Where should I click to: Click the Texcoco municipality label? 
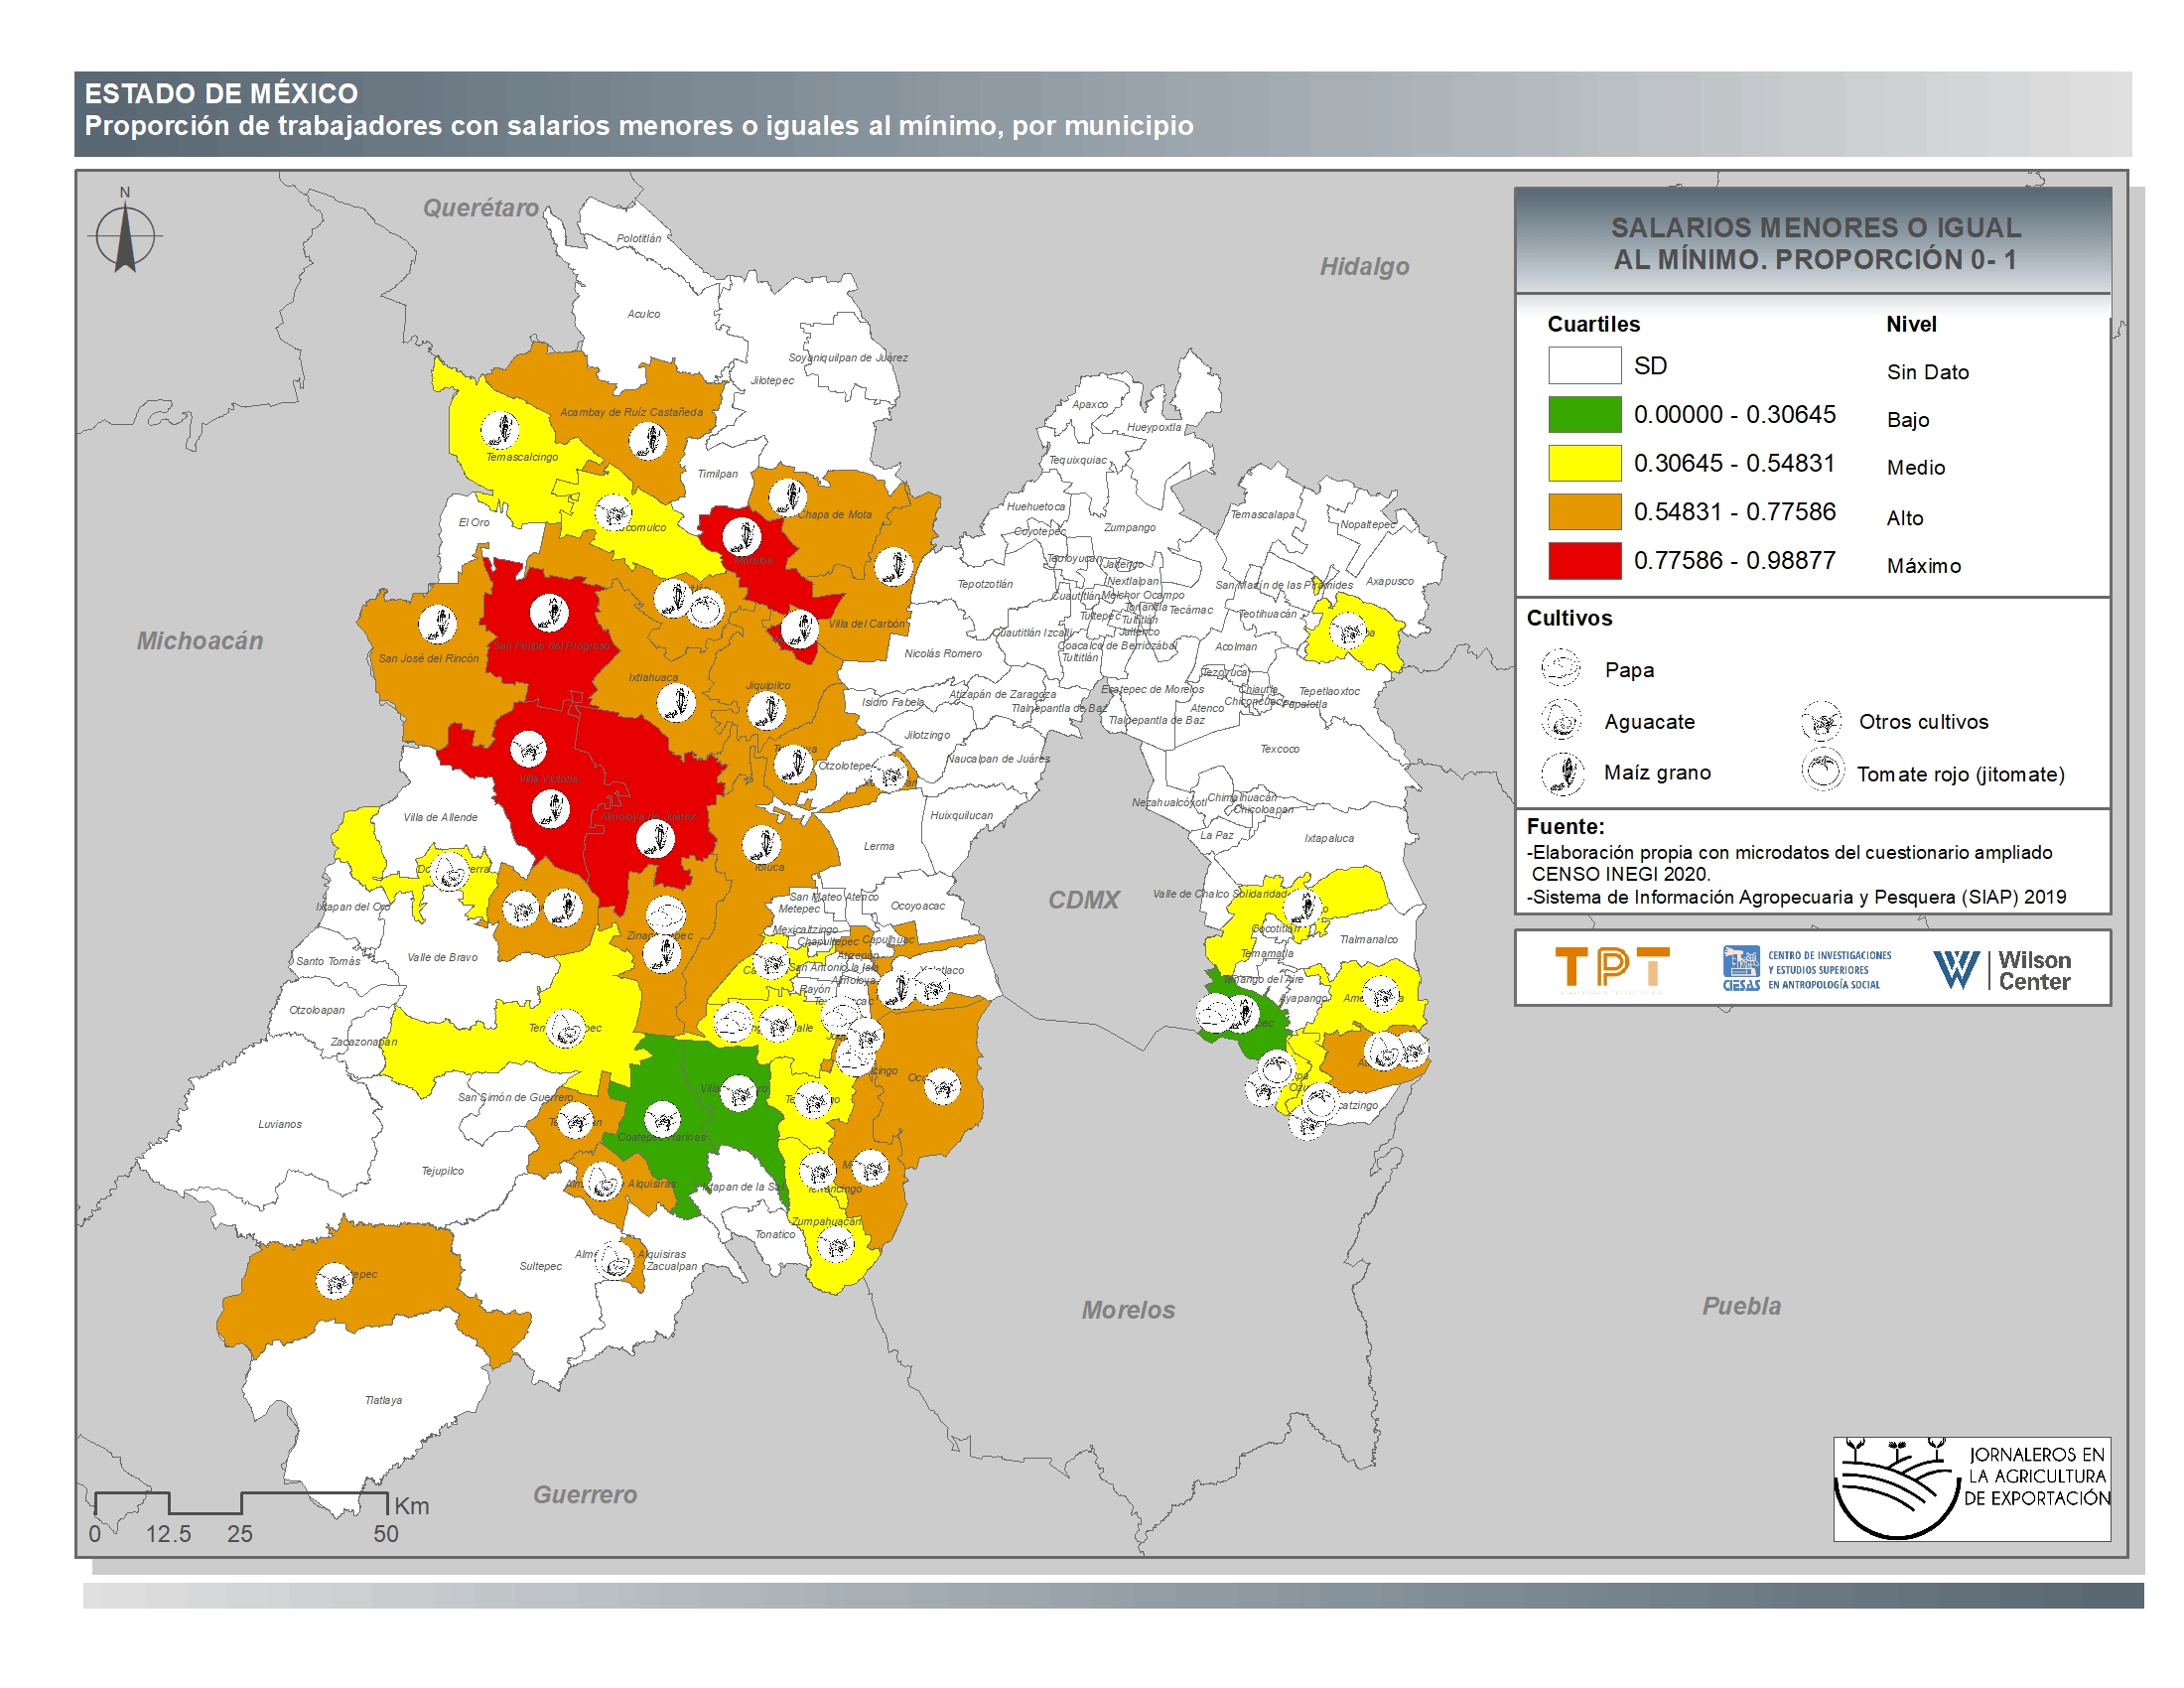pyautogui.click(x=1279, y=748)
